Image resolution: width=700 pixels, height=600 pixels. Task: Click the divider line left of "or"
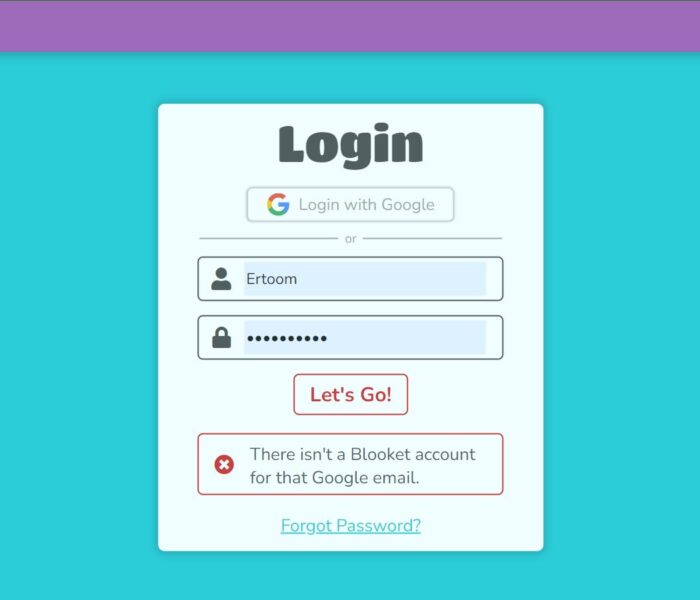point(269,238)
